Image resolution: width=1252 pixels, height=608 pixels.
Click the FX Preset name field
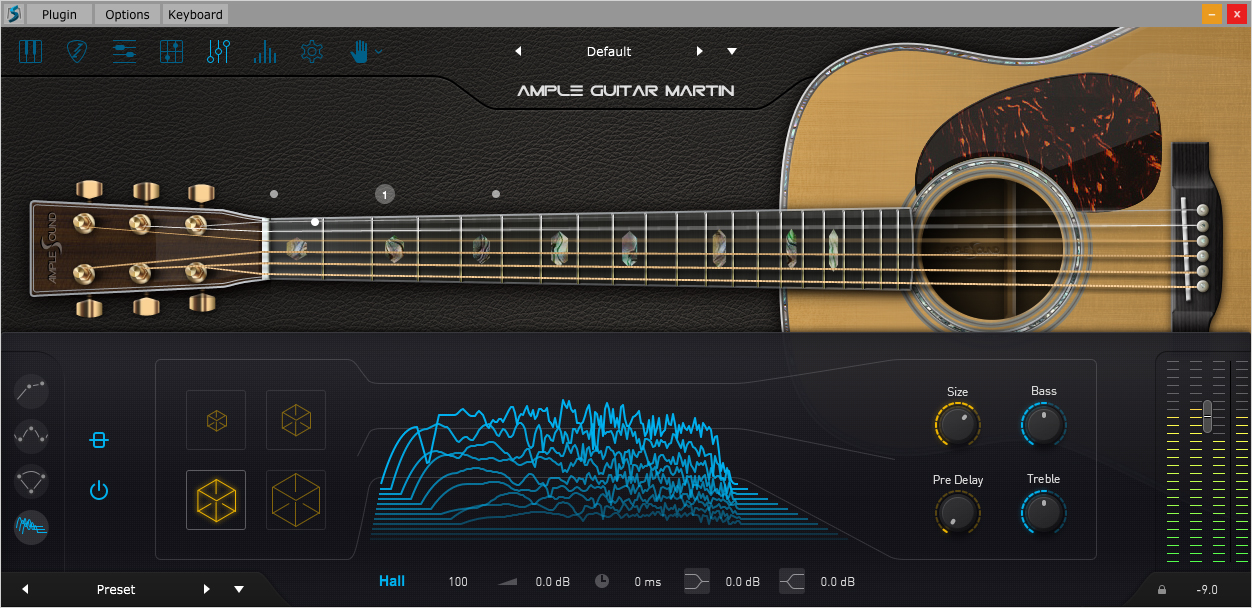[x=116, y=589]
